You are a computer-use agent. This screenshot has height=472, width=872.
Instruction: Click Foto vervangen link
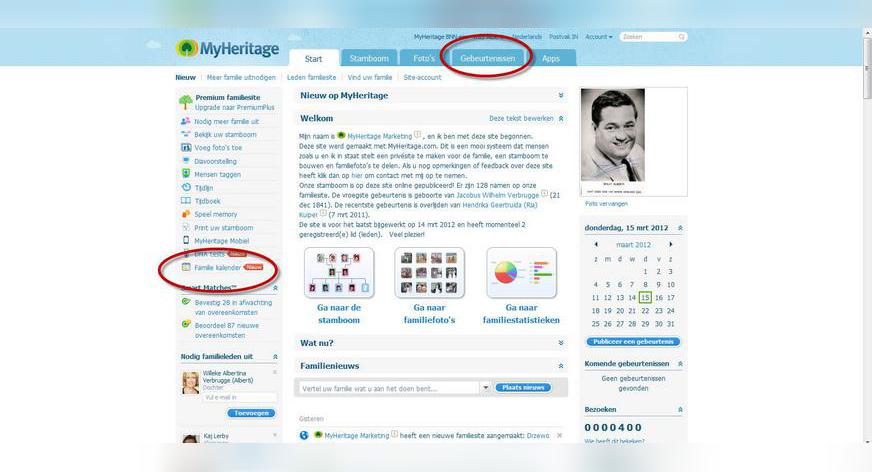606,204
